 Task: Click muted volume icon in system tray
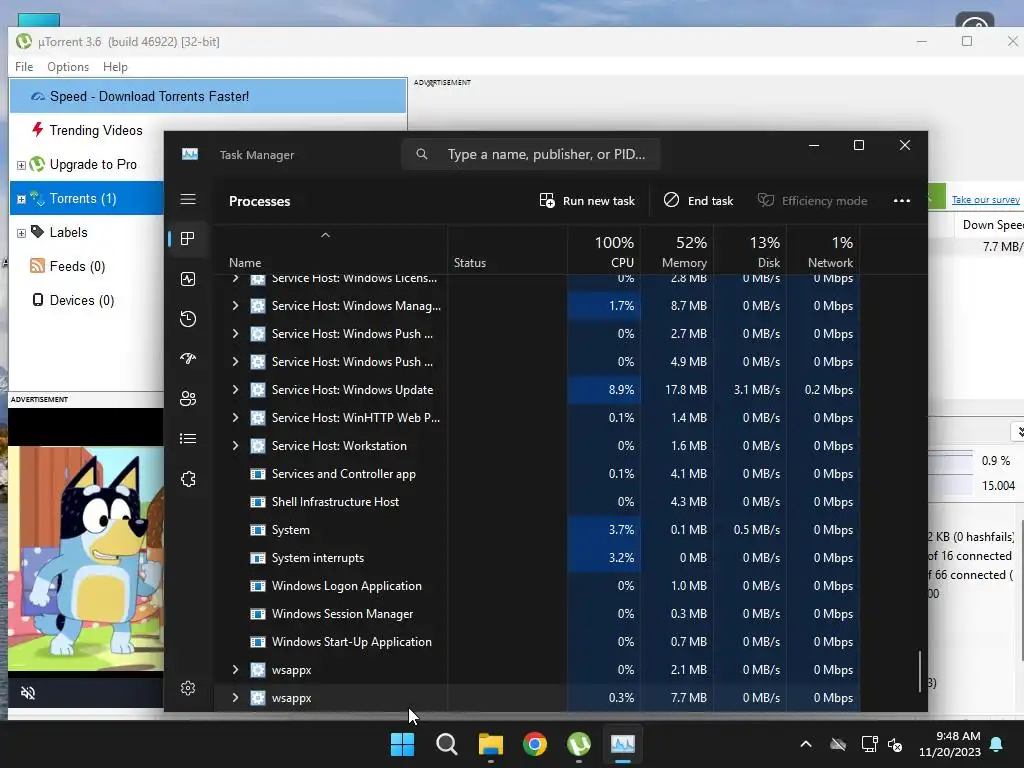[x=895, y=744]
